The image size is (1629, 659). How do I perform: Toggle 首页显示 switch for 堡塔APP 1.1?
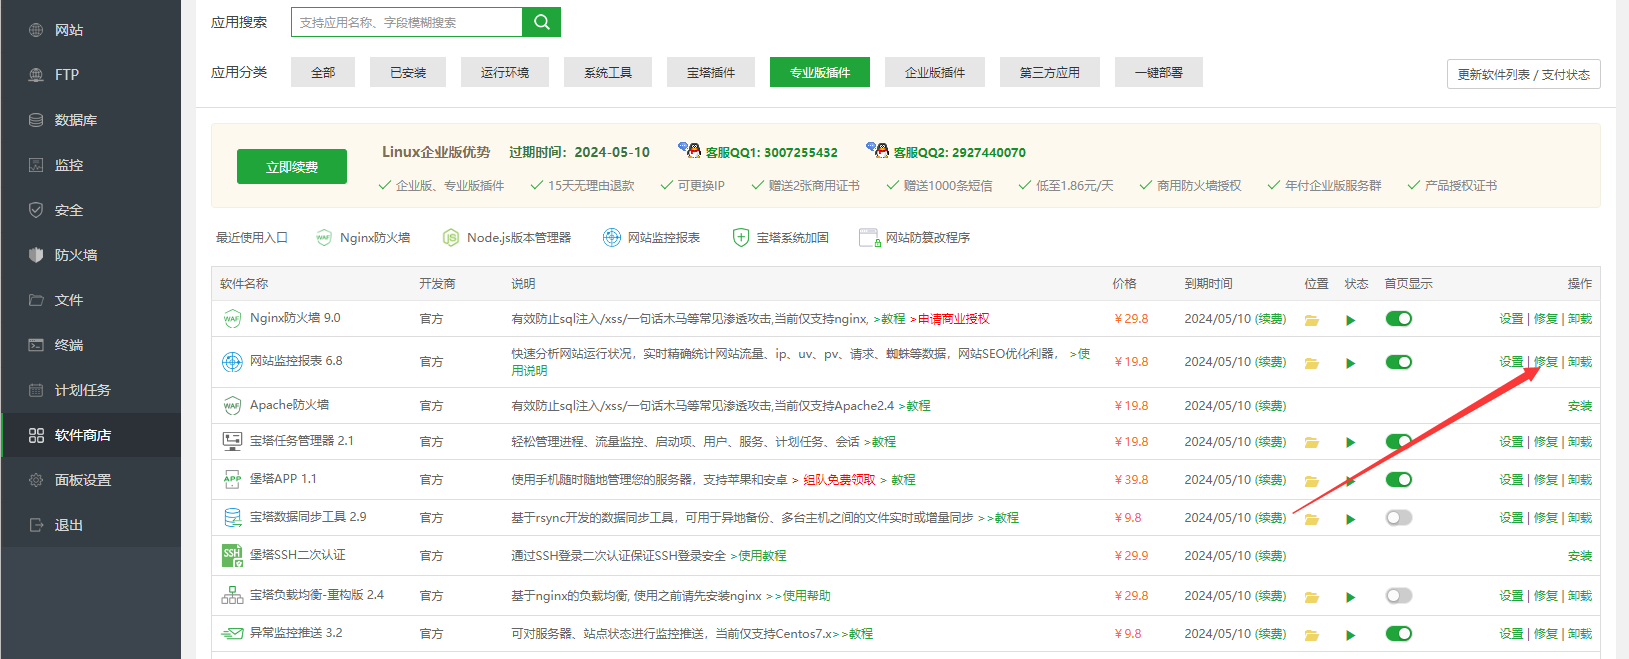[1399, 480]
